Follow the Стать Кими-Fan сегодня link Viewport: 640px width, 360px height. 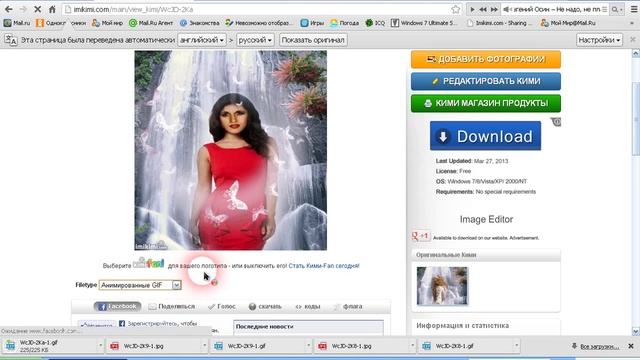pyautogui.click(x=324, y=266)
